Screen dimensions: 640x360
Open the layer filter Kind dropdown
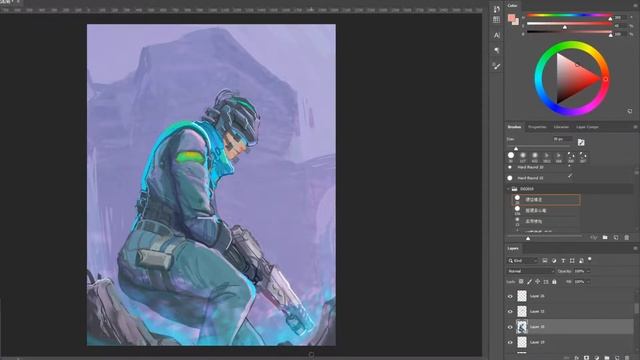pos(523,260)
